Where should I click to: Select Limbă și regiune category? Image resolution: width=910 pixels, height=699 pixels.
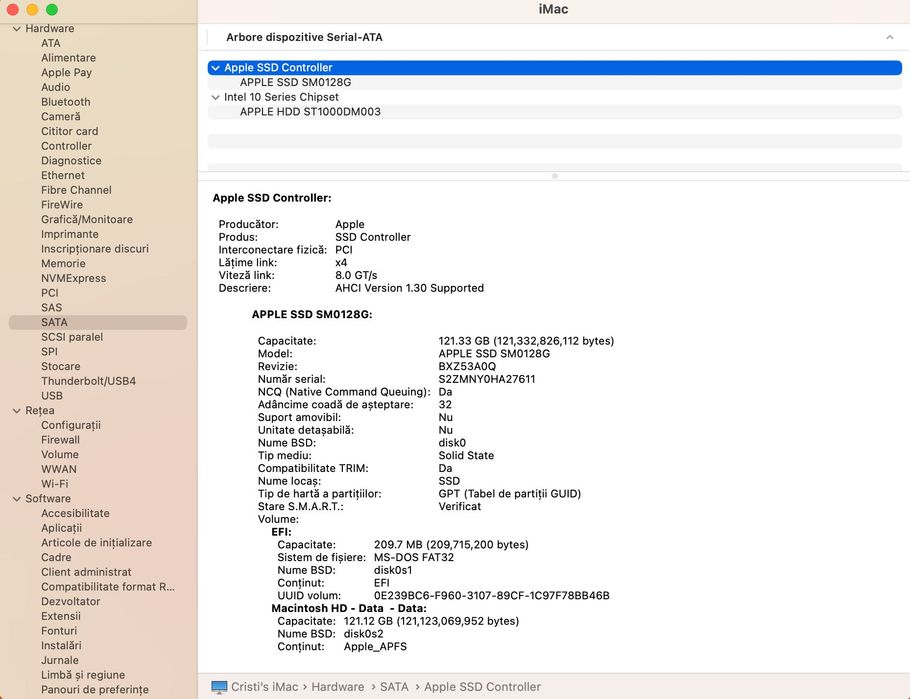[x=83, y=675]
